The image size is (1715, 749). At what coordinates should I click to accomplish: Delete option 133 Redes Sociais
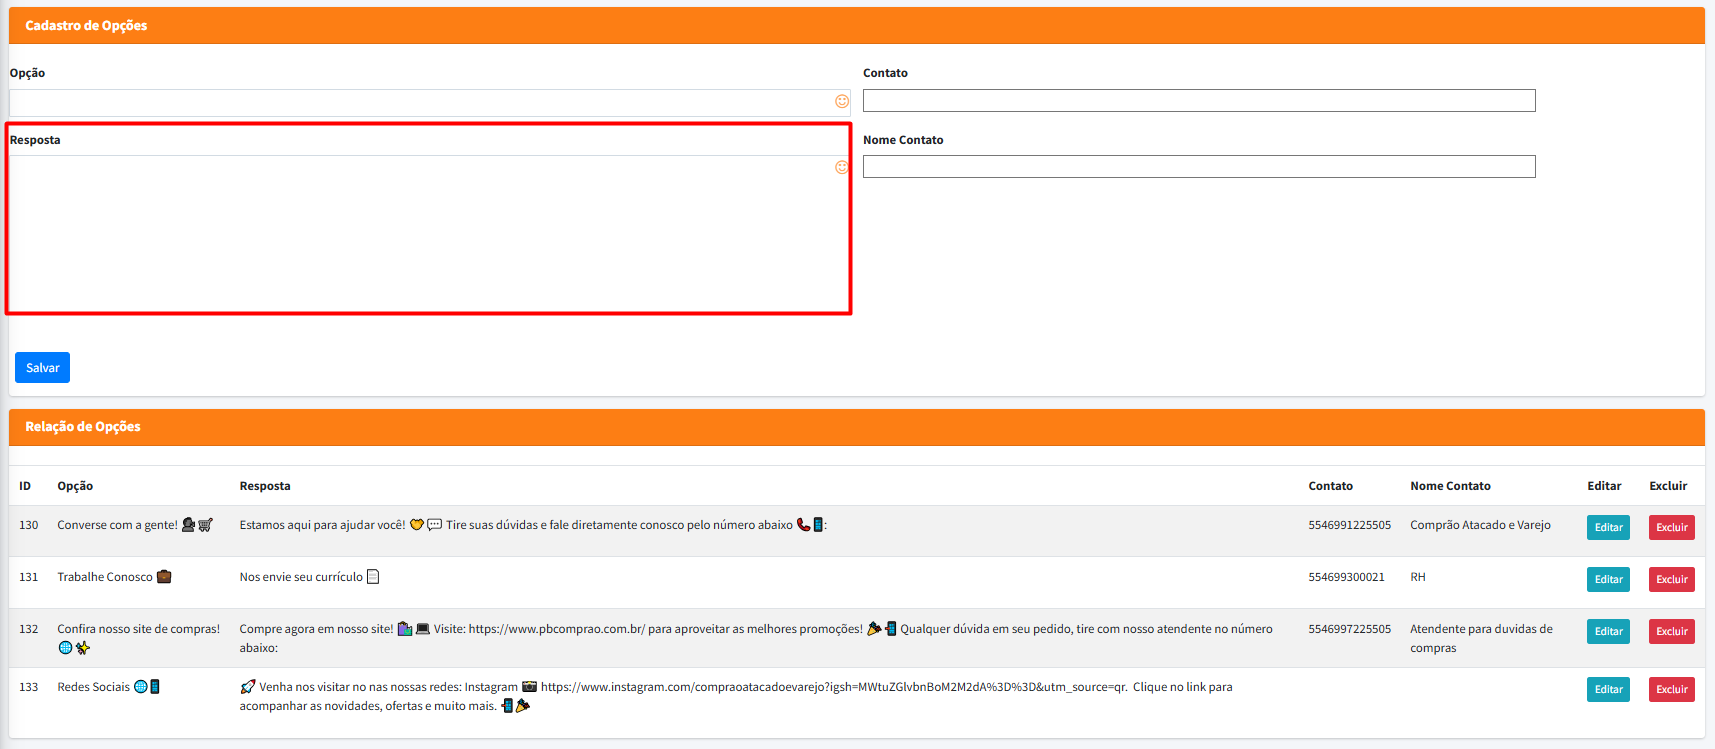pyautogui.click(x=1671, y=689)
